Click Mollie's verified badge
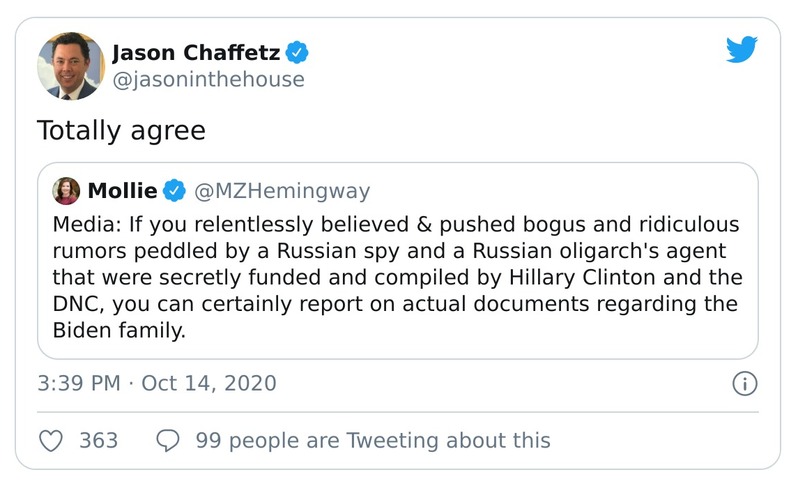 (x=175, y=190)
